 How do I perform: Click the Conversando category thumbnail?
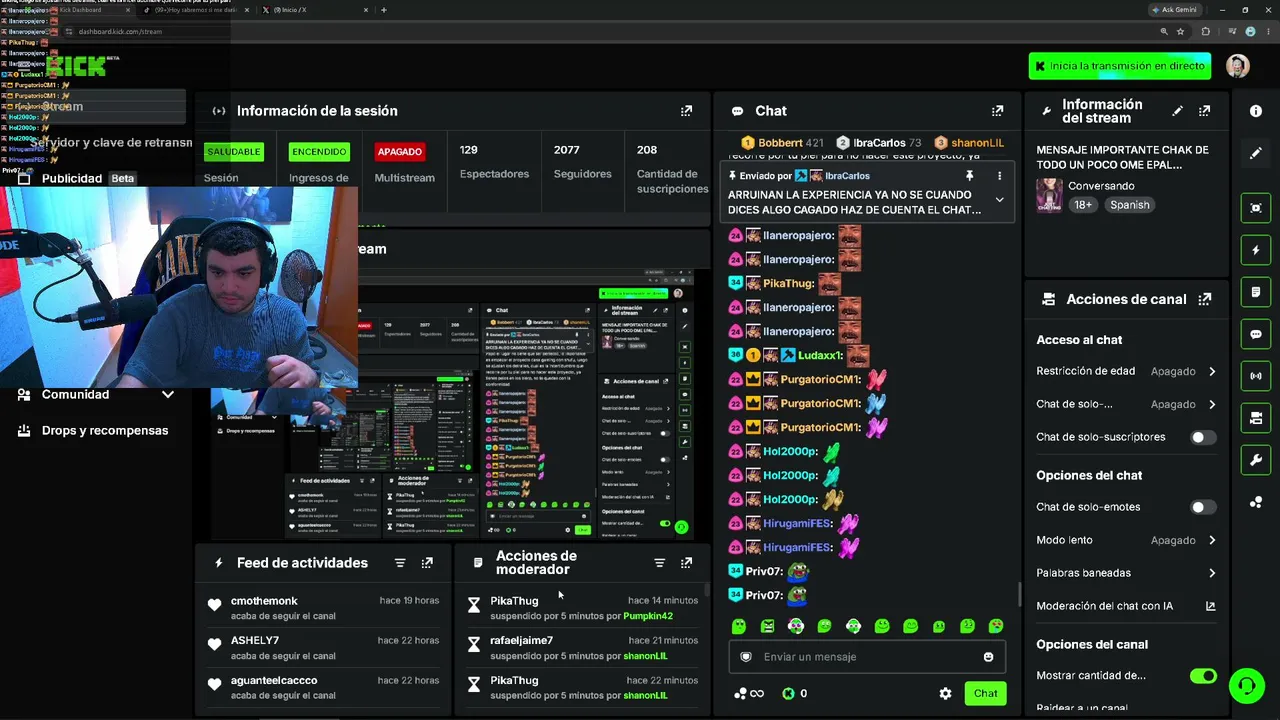(1049, 195)
